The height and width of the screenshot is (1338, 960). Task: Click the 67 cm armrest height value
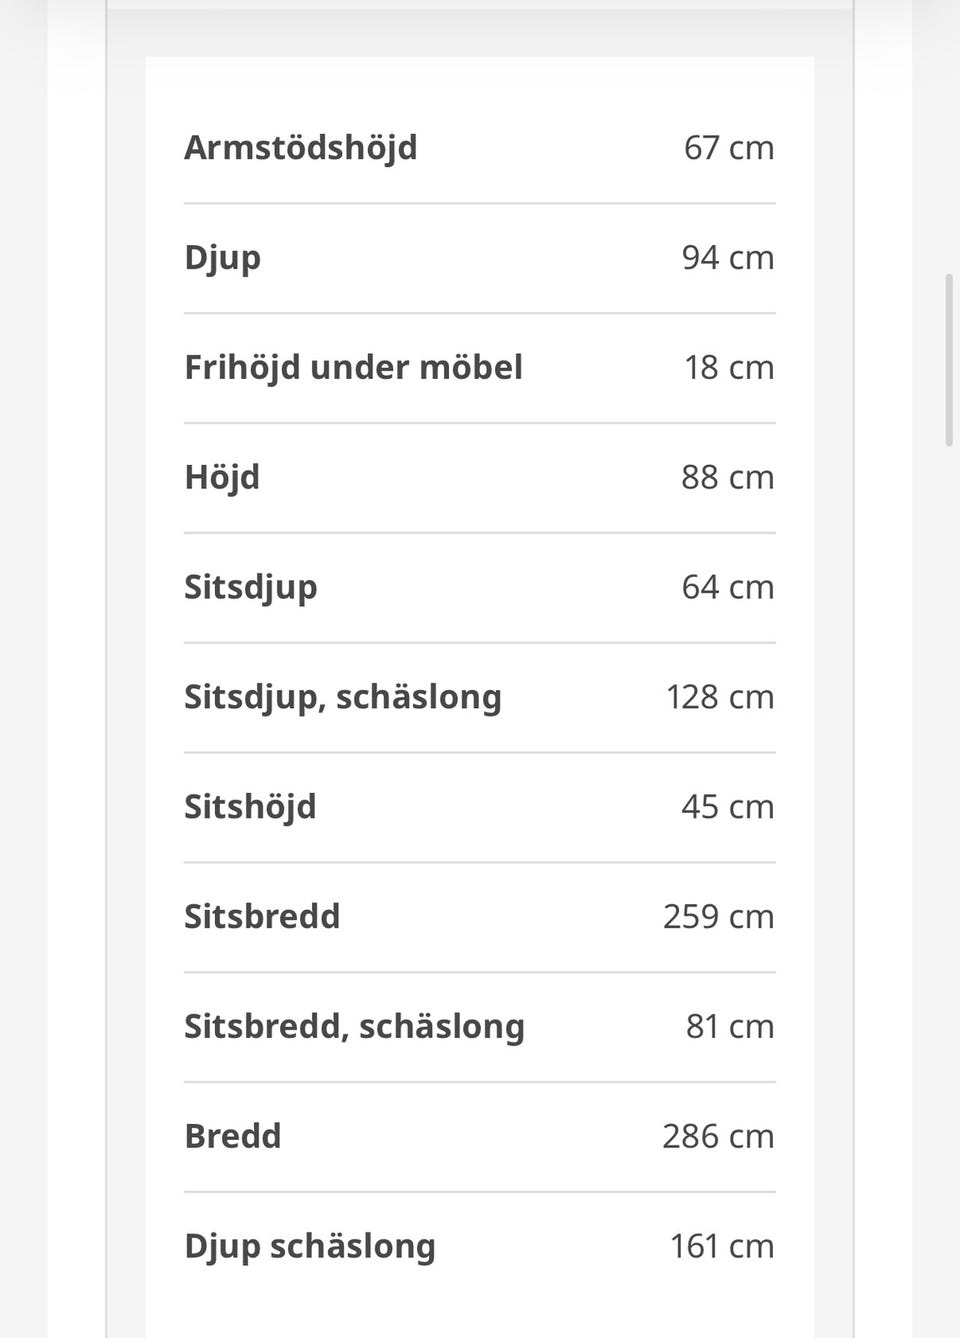pyautogui.click(x=729, y=148)
